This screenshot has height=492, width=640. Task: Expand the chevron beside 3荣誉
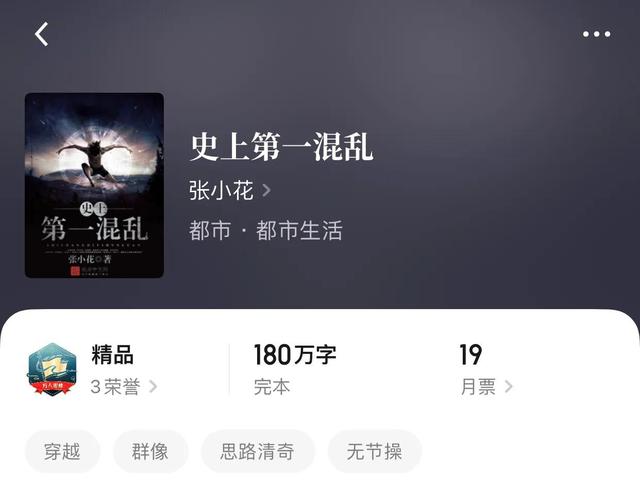click(153, 386)
